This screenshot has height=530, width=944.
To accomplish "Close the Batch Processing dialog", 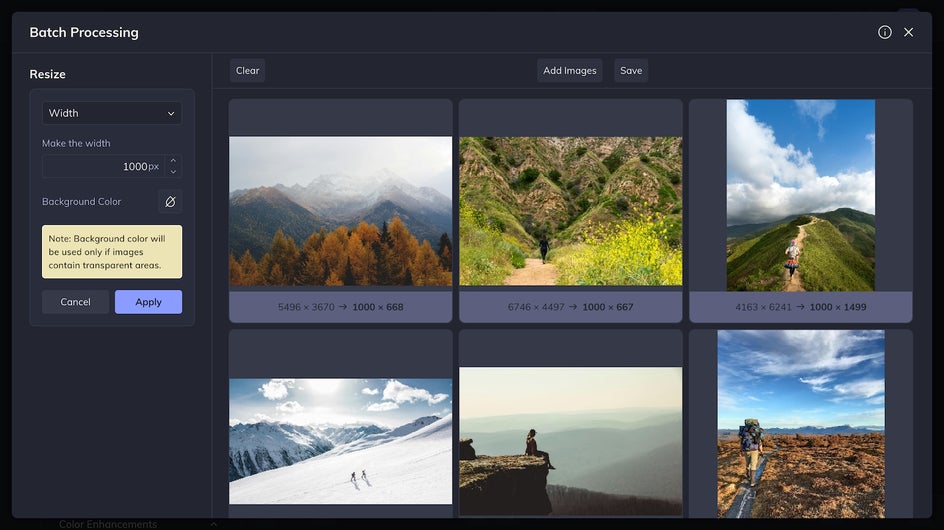I will tap(908, 33).
